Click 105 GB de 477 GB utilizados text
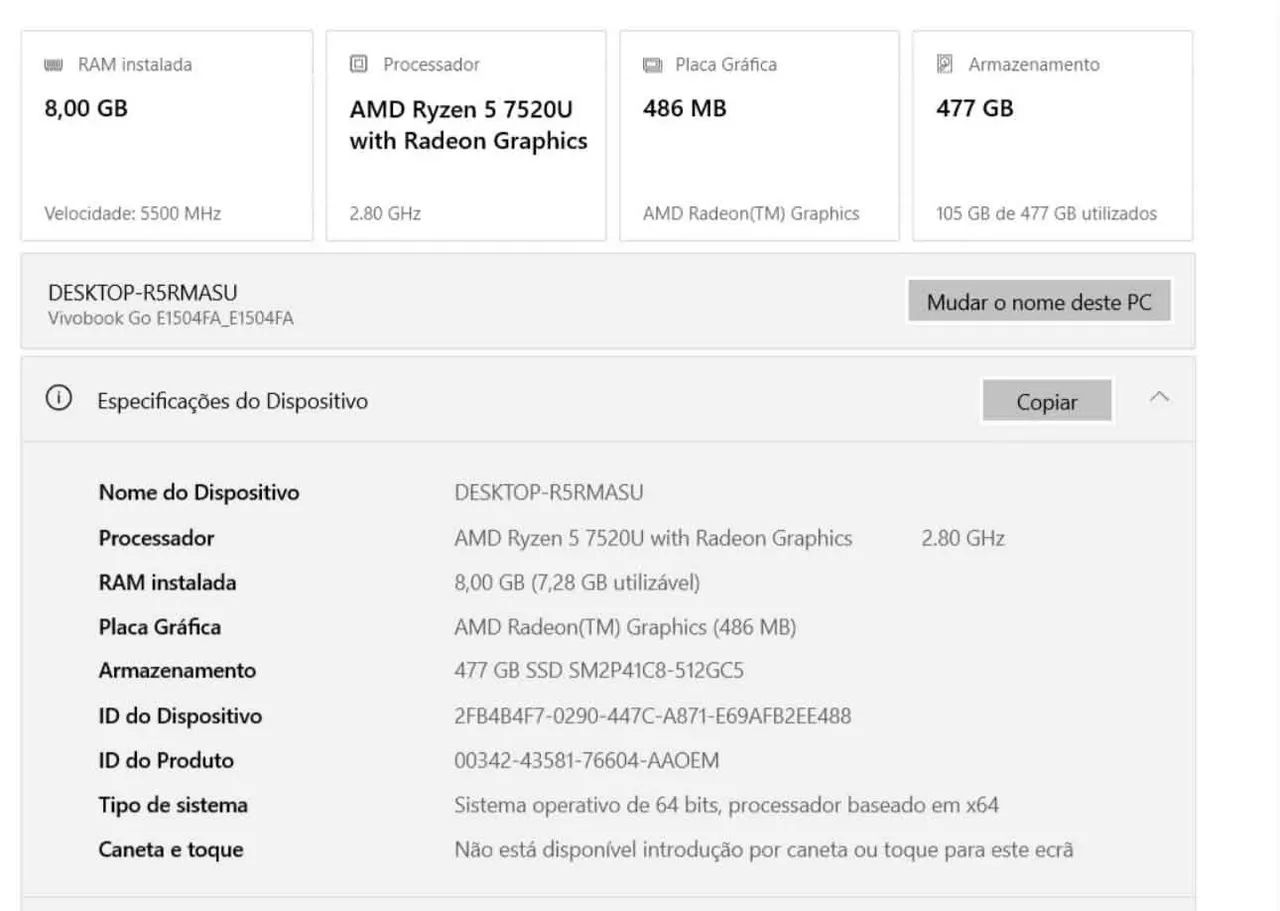The width and height of the screenshot is (1280, 911). click(1046, 213)
